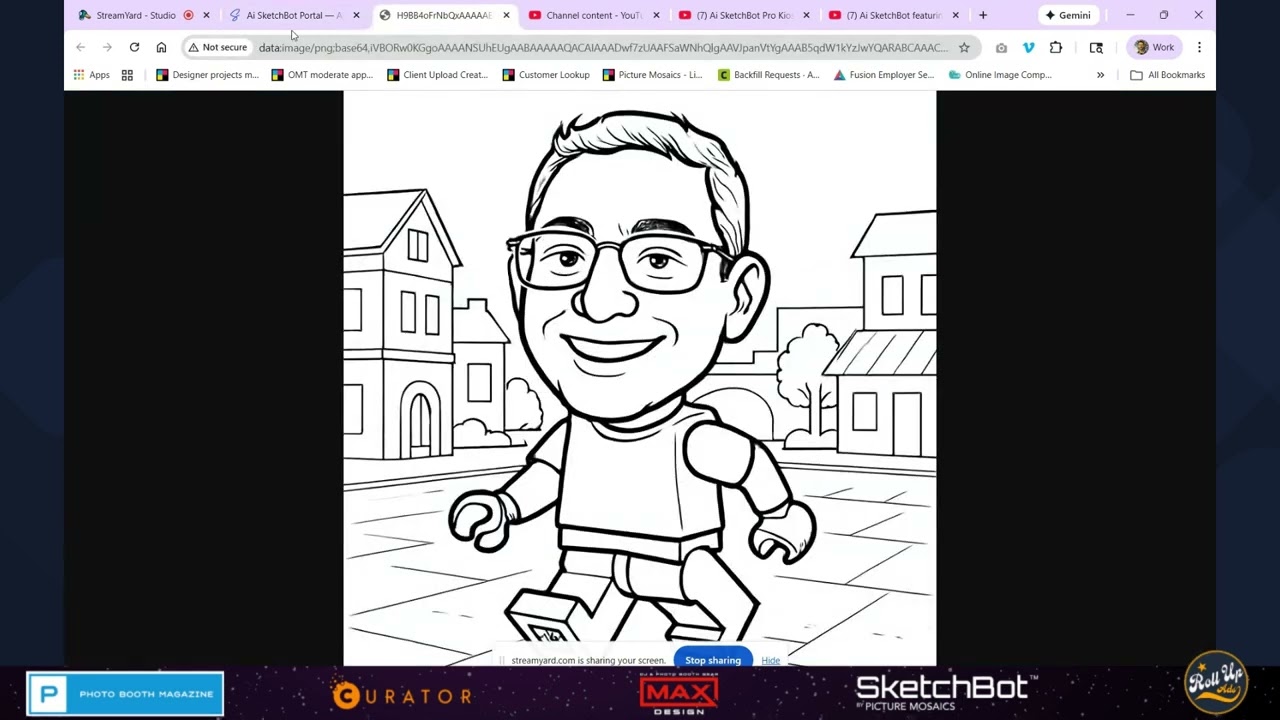Expand the hidden bookmarks chevron
This screenshot has width=1280, height=720.
1100,75
